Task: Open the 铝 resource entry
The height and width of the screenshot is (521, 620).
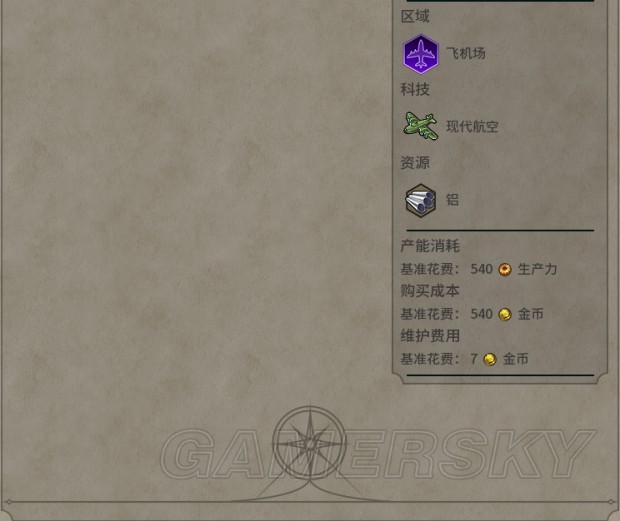Action: [453, 200]
